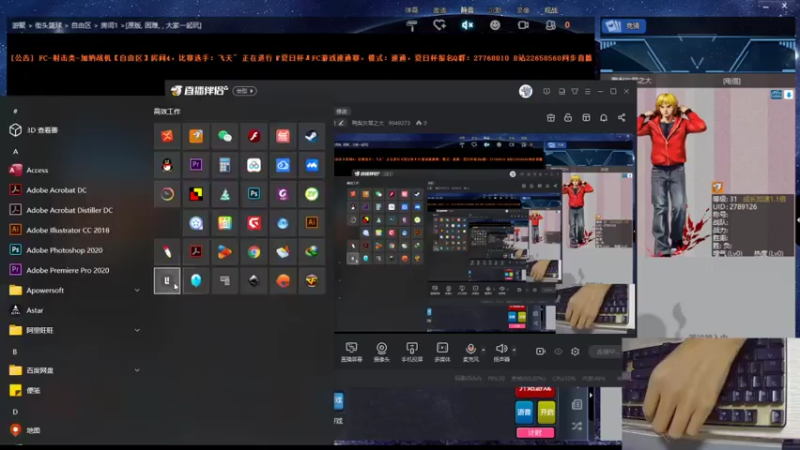Select the 弹幕 tab at top

click(411, 10)
